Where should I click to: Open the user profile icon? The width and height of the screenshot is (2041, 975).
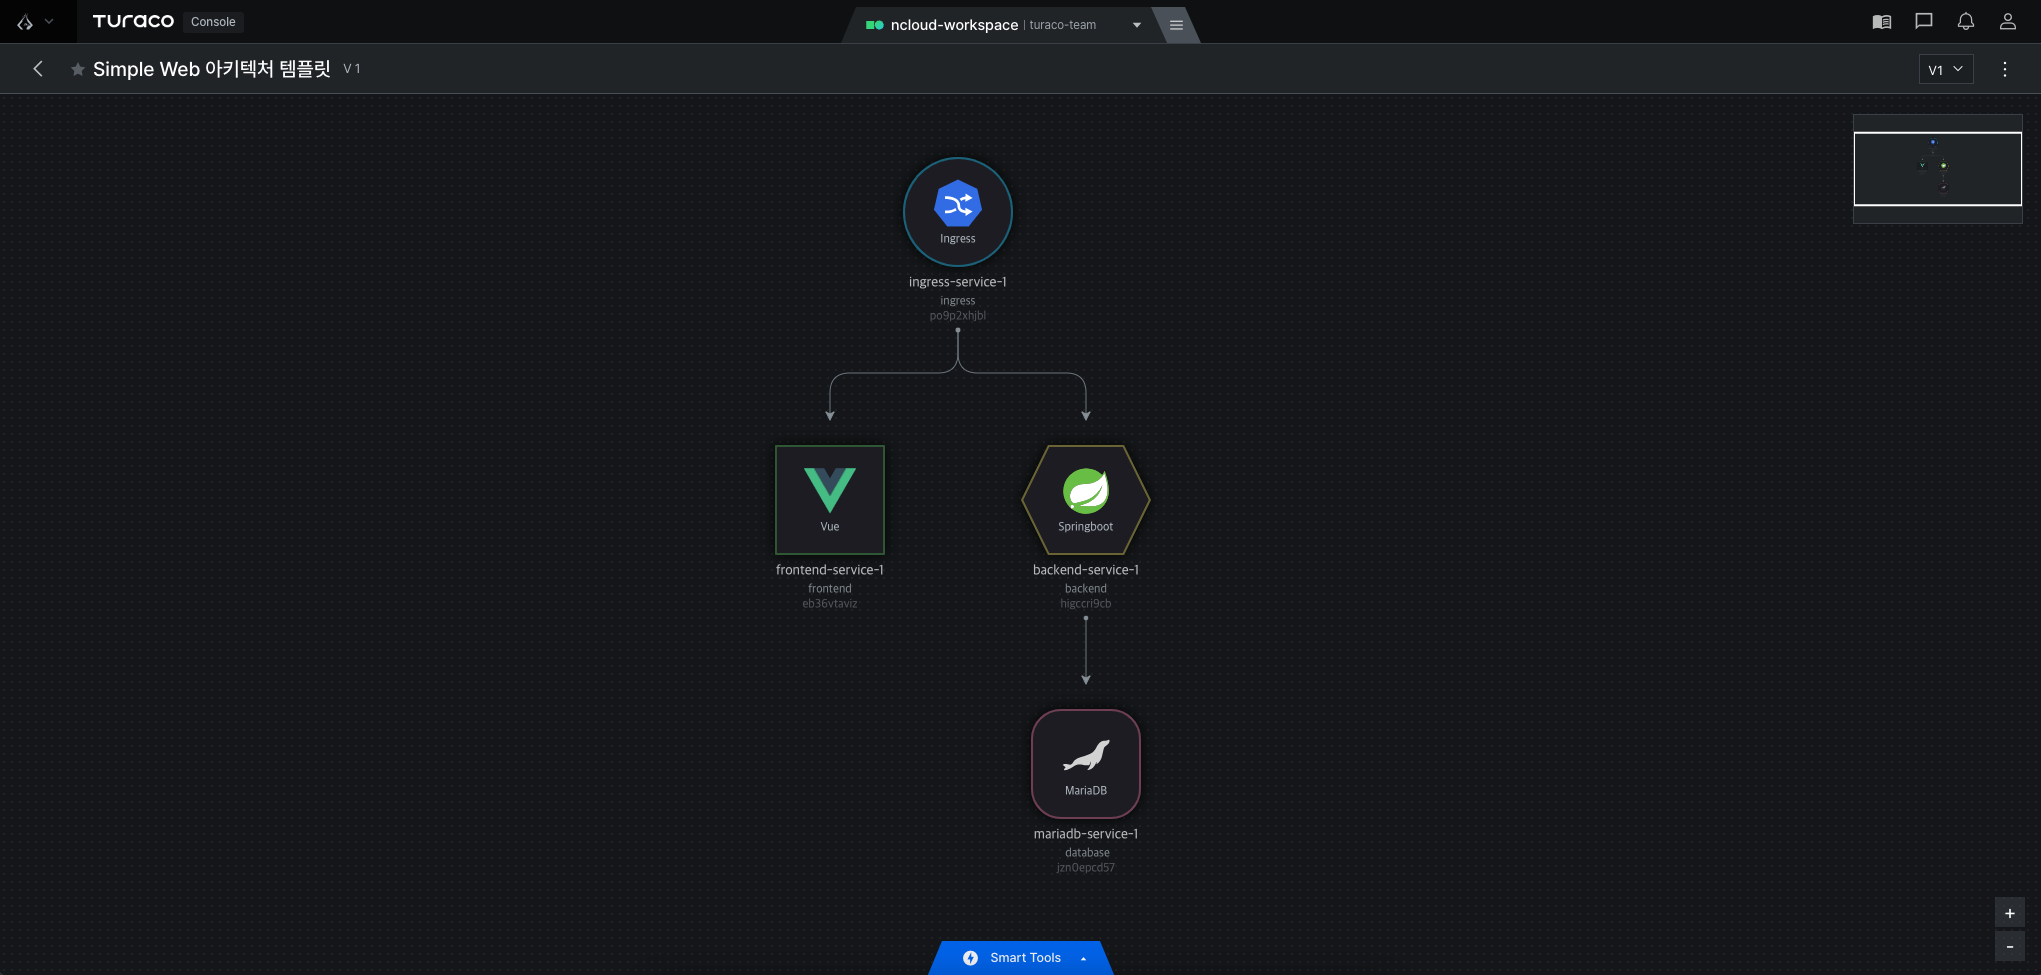click(x=2008, y=22)
